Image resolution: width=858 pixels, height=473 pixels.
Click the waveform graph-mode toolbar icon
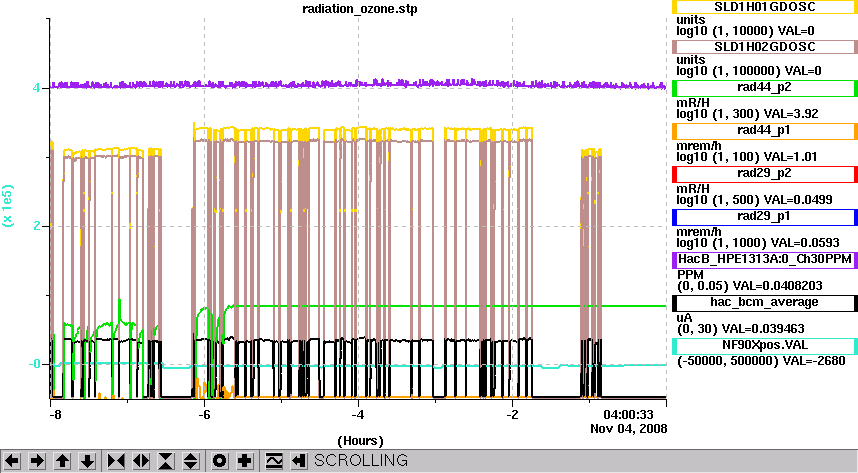pyautogui.click(x=274, y=461)
